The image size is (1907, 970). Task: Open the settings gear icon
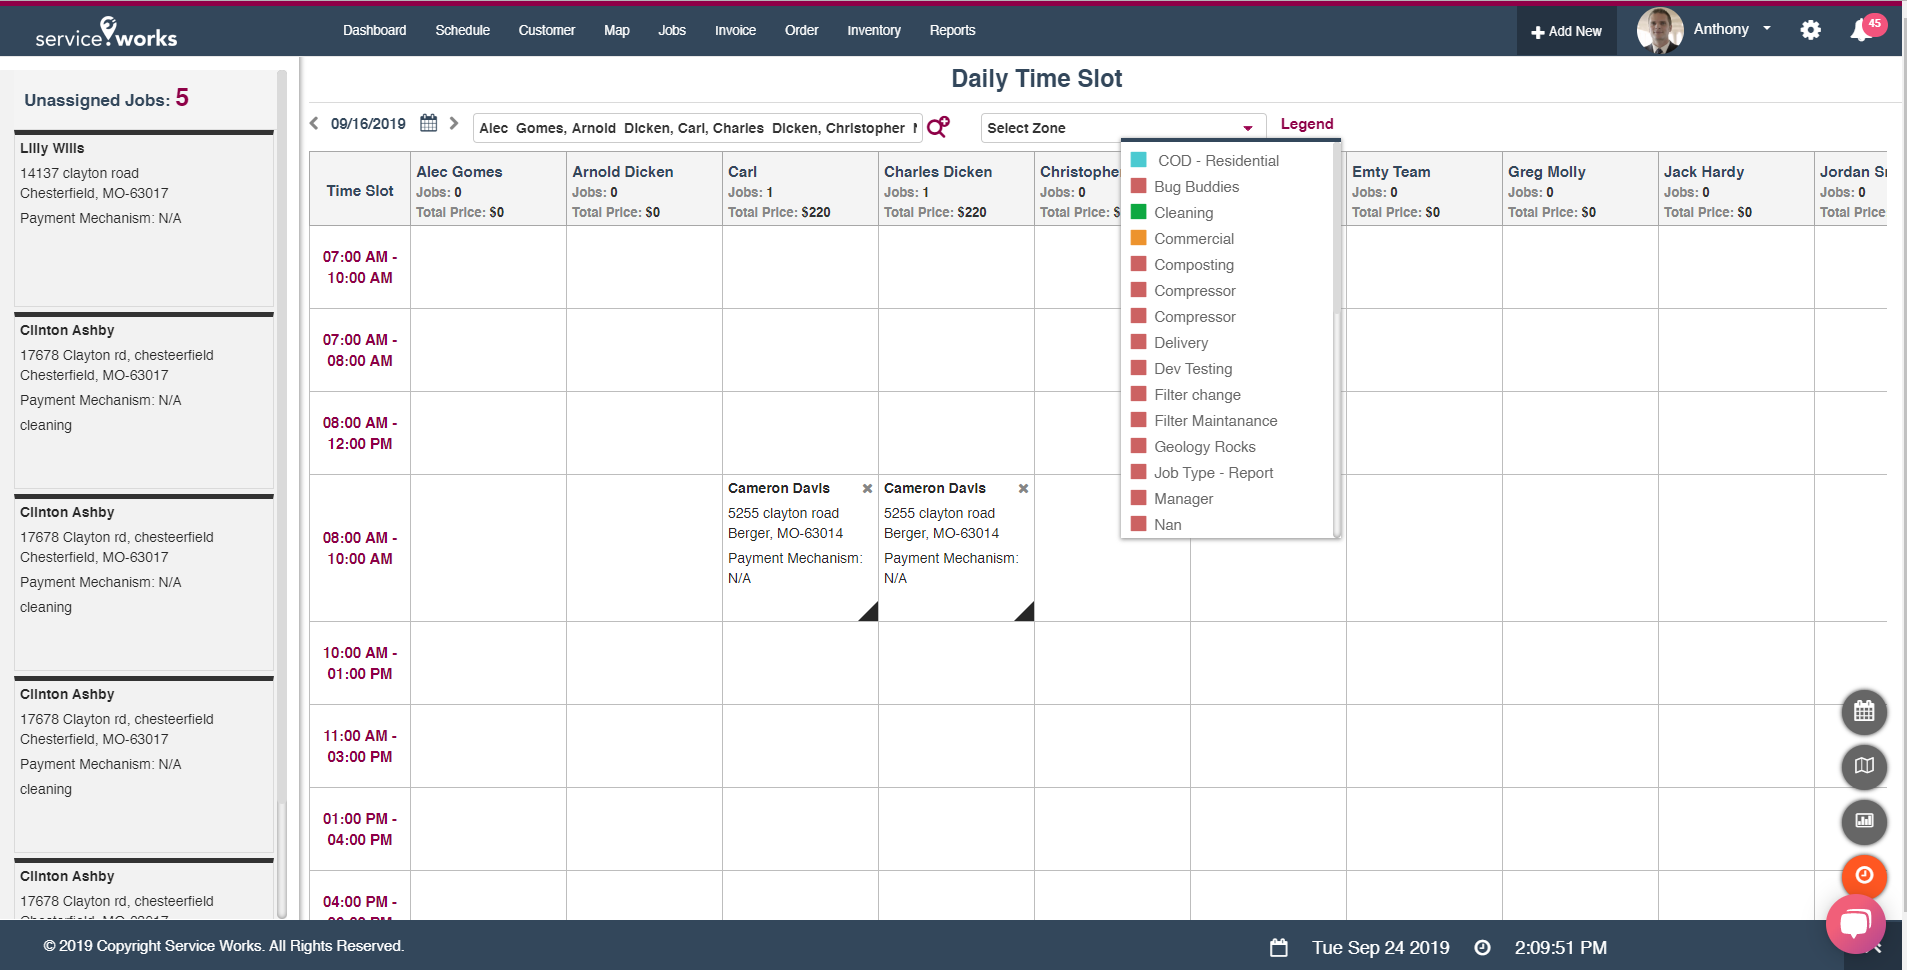click(1810, 30)
